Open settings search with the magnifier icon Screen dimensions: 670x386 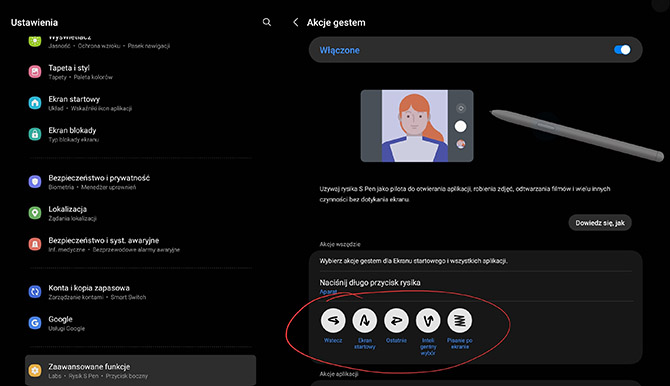coord(267,22)
